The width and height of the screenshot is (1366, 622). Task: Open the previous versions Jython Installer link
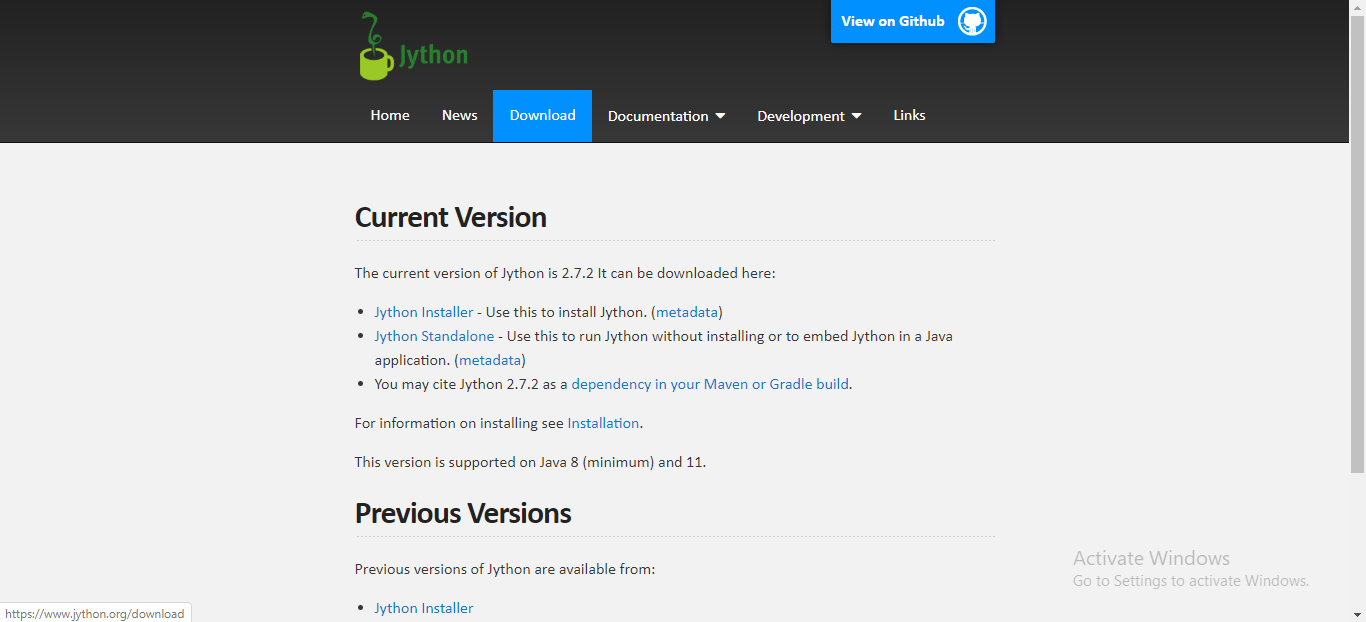[424, 608]
